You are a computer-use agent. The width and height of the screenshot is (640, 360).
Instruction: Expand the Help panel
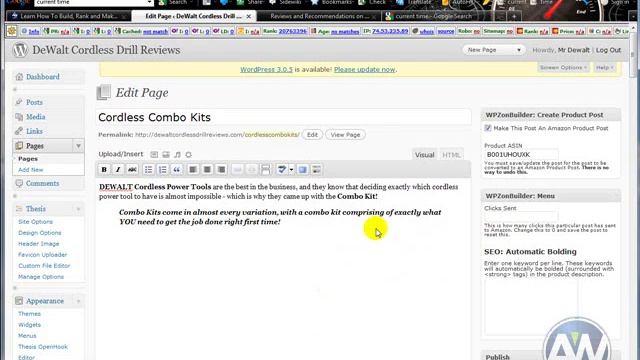(x=604, y=67)
